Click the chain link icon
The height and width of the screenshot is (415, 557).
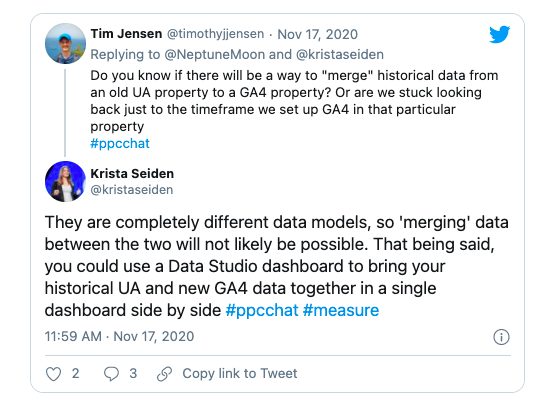point(164,374)
